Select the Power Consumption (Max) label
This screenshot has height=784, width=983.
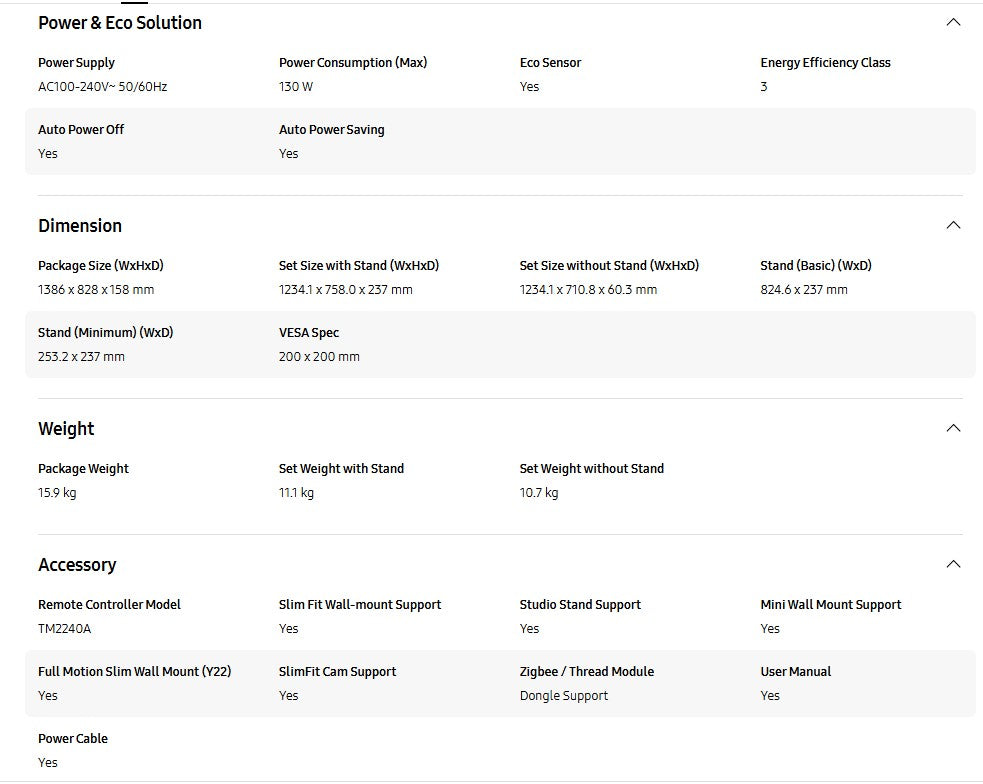(353, 63)
